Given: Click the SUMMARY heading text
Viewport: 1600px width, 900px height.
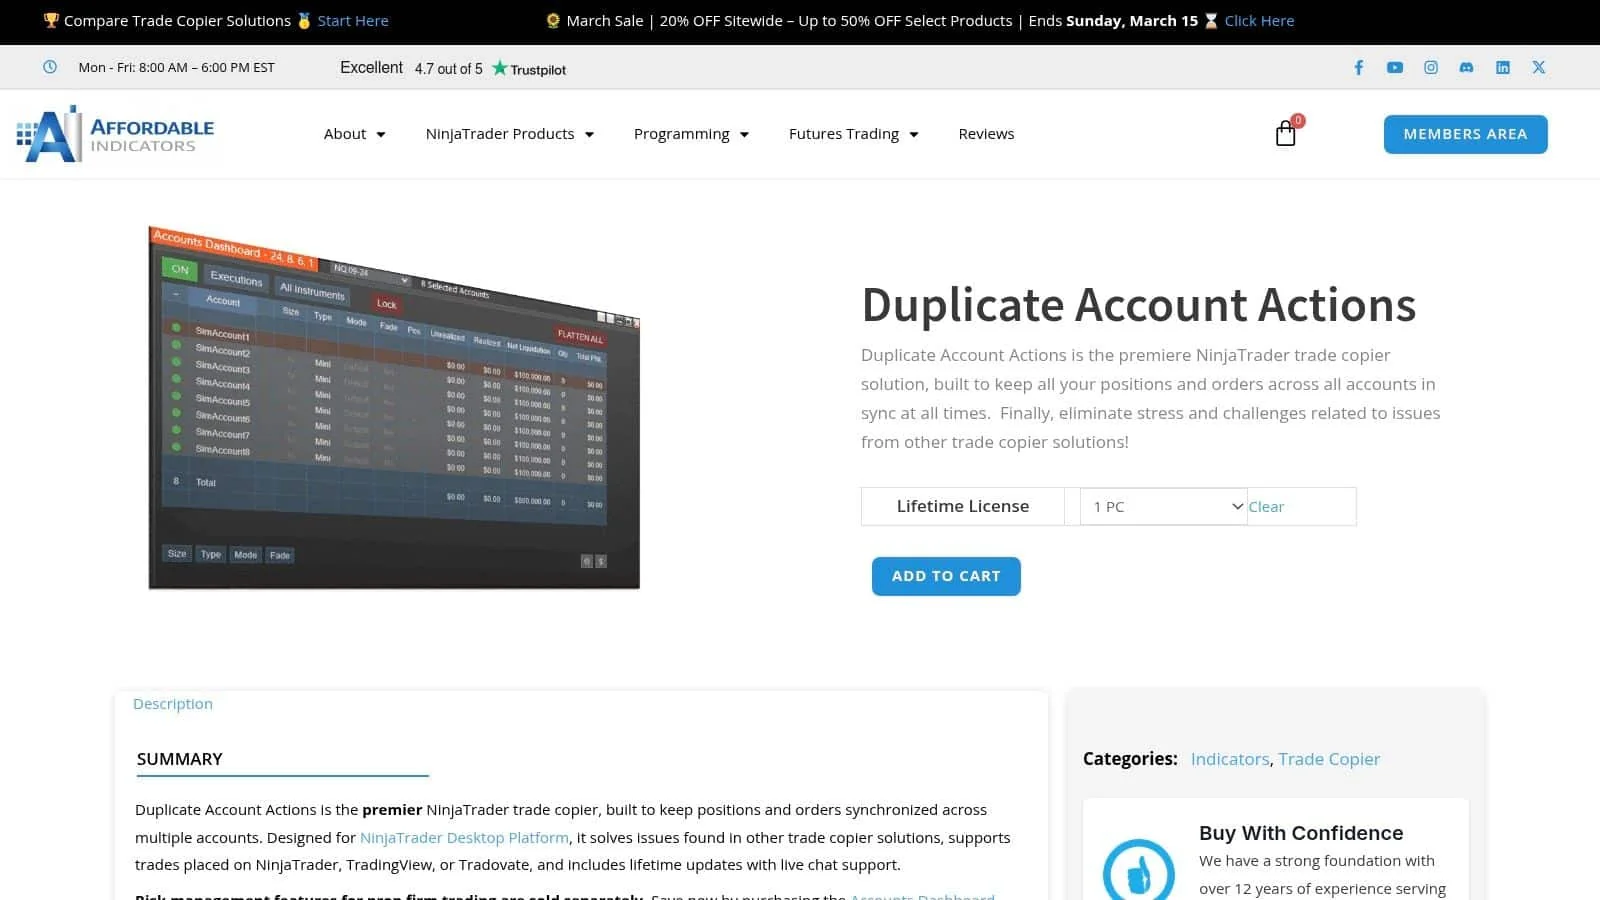Looking at the screenshot, I should tap(180, 759).
